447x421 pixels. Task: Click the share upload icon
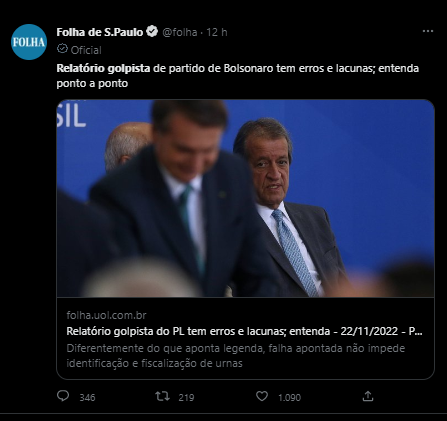pos(368,396)
